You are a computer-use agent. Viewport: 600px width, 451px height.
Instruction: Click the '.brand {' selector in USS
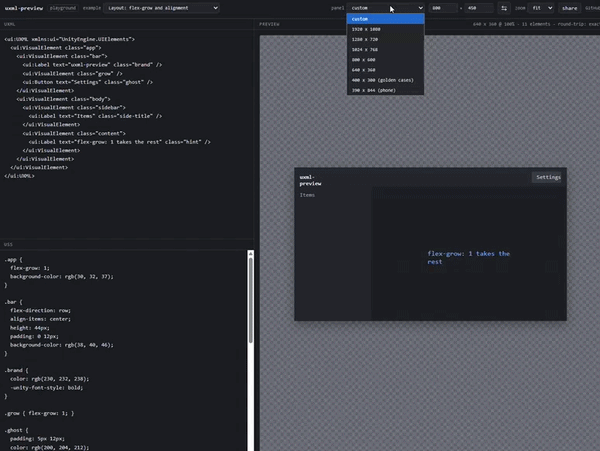pos(16,370)
